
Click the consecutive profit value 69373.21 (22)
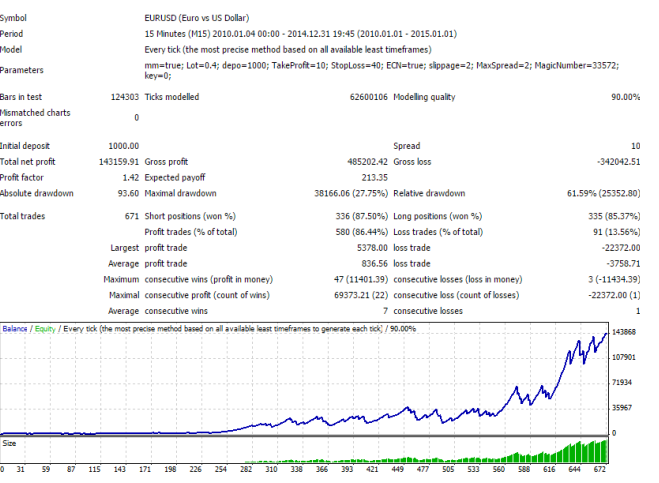pyautogui.click(x=361, y=296)
